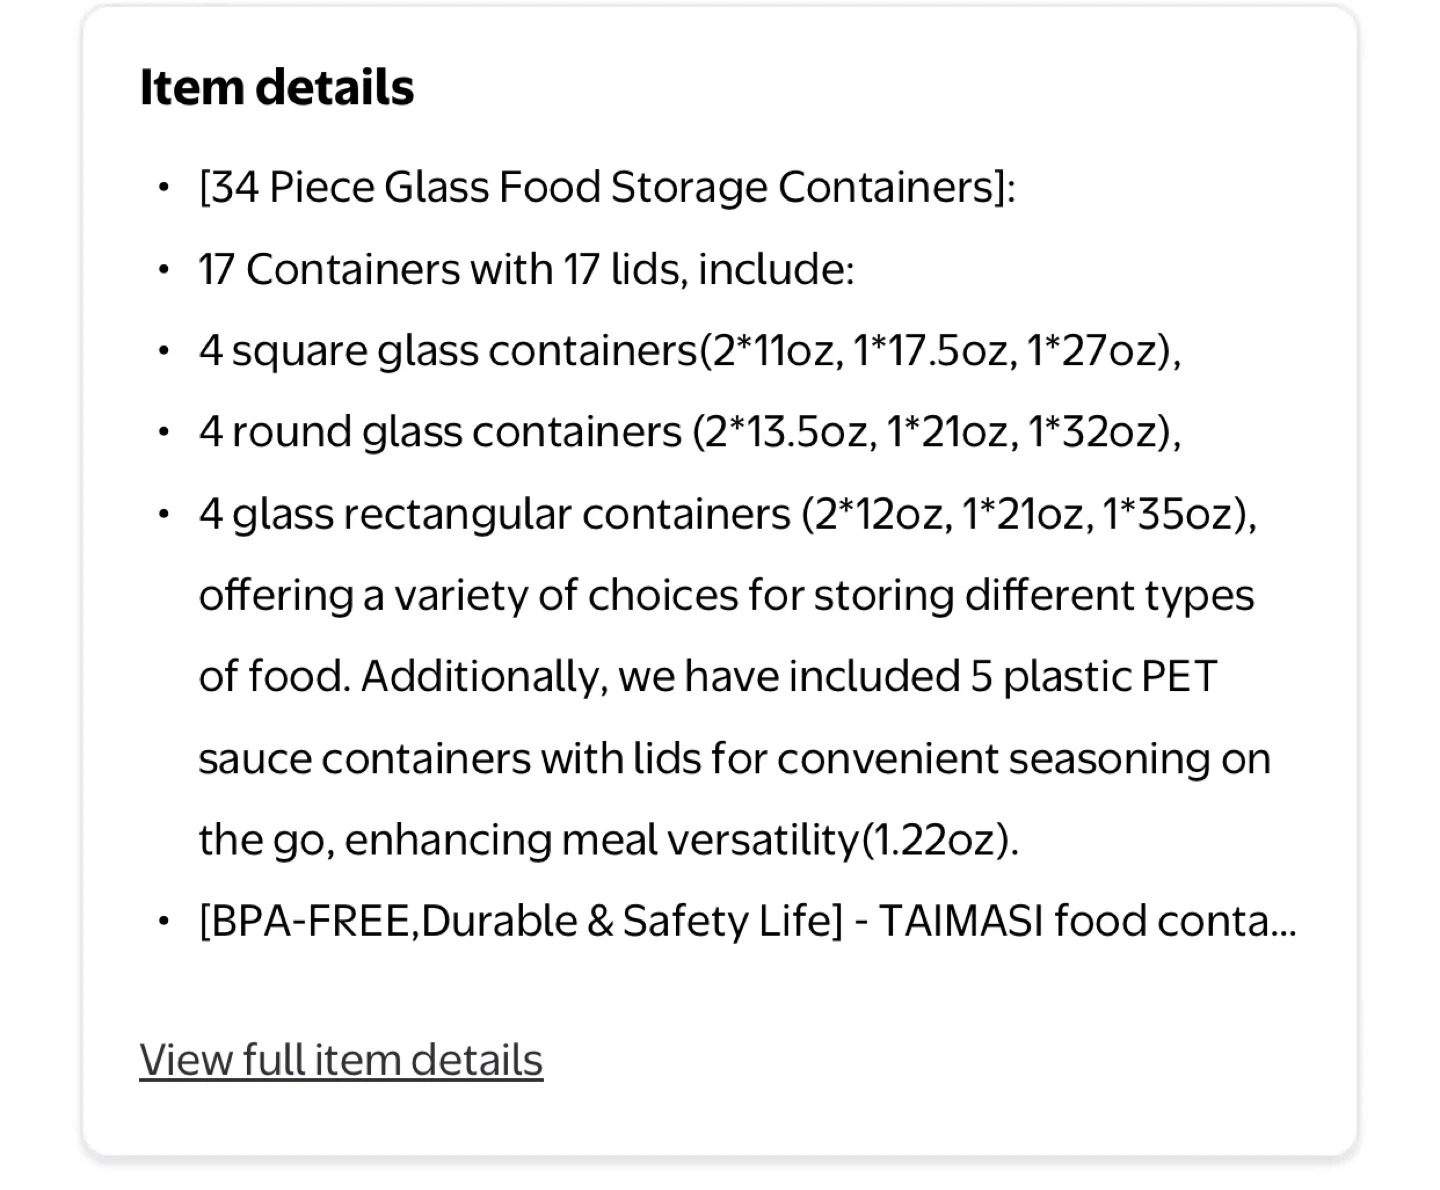
Task: Click the 34 Piece Glass Food Storage Containers line
Action: pos(607,187)
